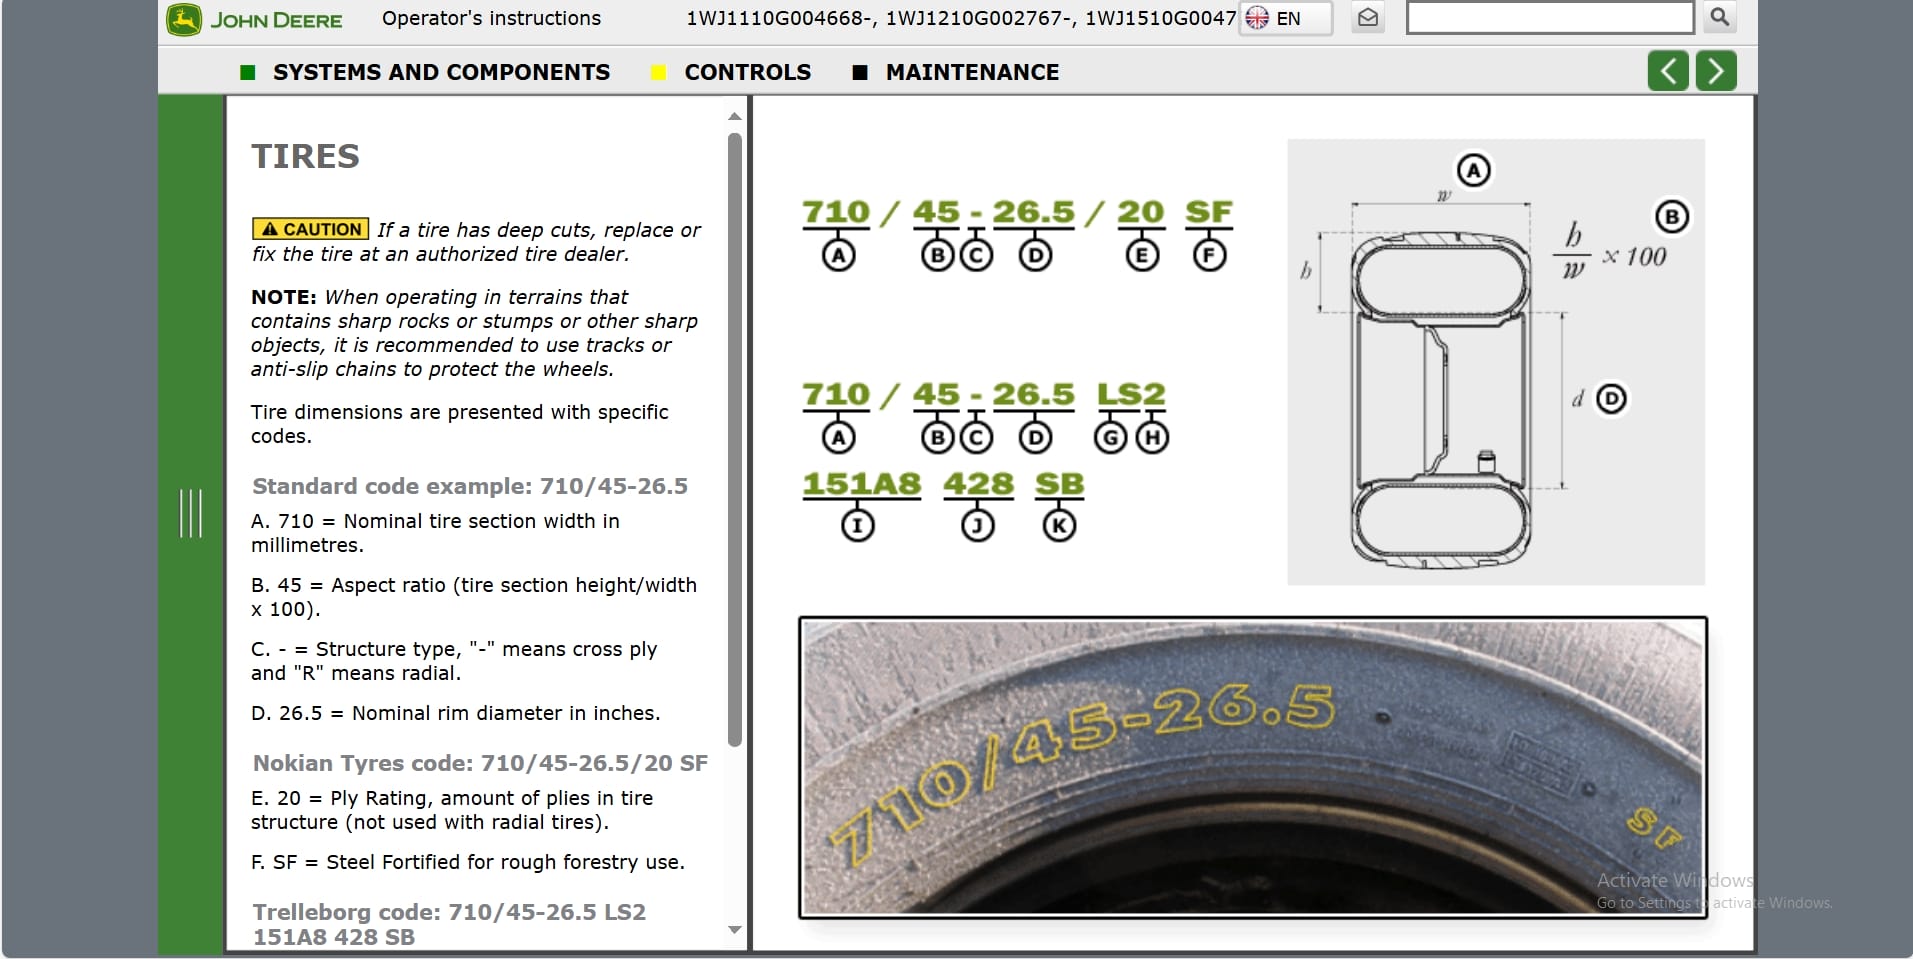Image resolution: width=1913 pixels, height=959 pixels.
Task: Click the Operator's instructions title
Action: pyautogui.click(x=492, y=18)
